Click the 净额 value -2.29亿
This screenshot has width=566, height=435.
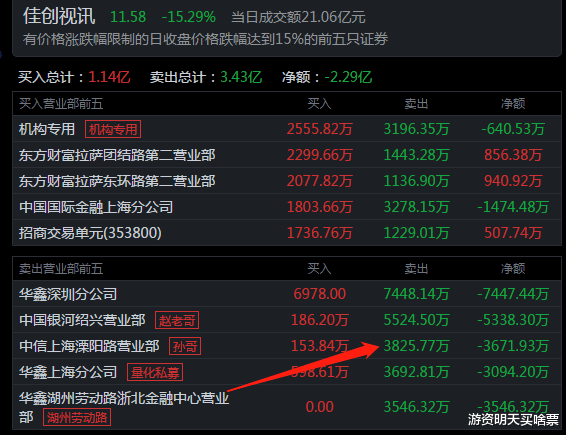(x=348, y=77)
